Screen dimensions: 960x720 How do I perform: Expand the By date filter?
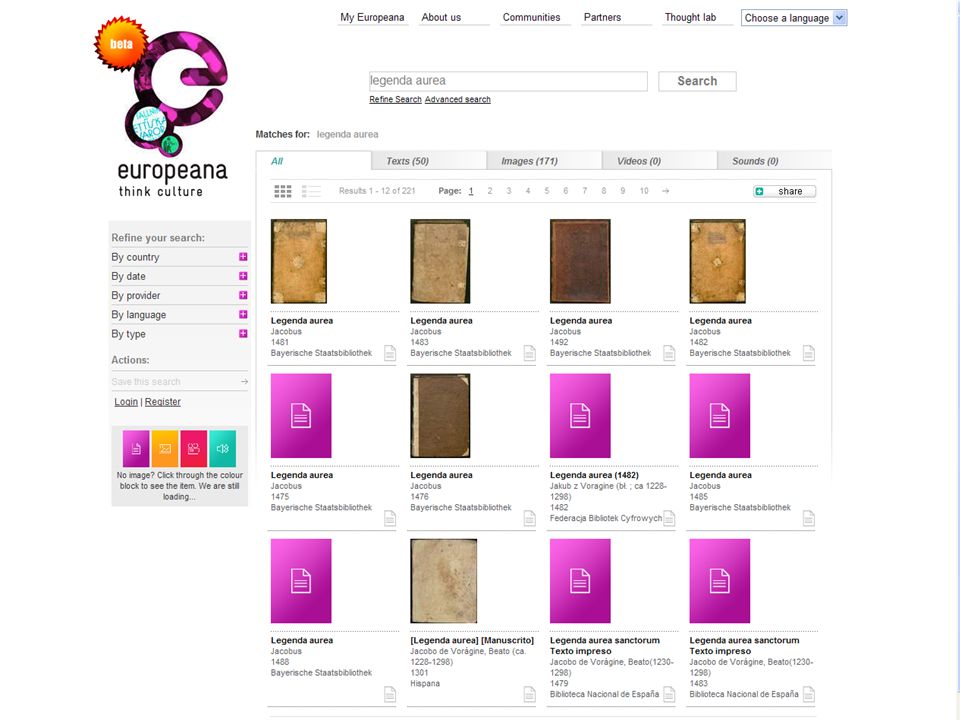click(x=243, y=276)
